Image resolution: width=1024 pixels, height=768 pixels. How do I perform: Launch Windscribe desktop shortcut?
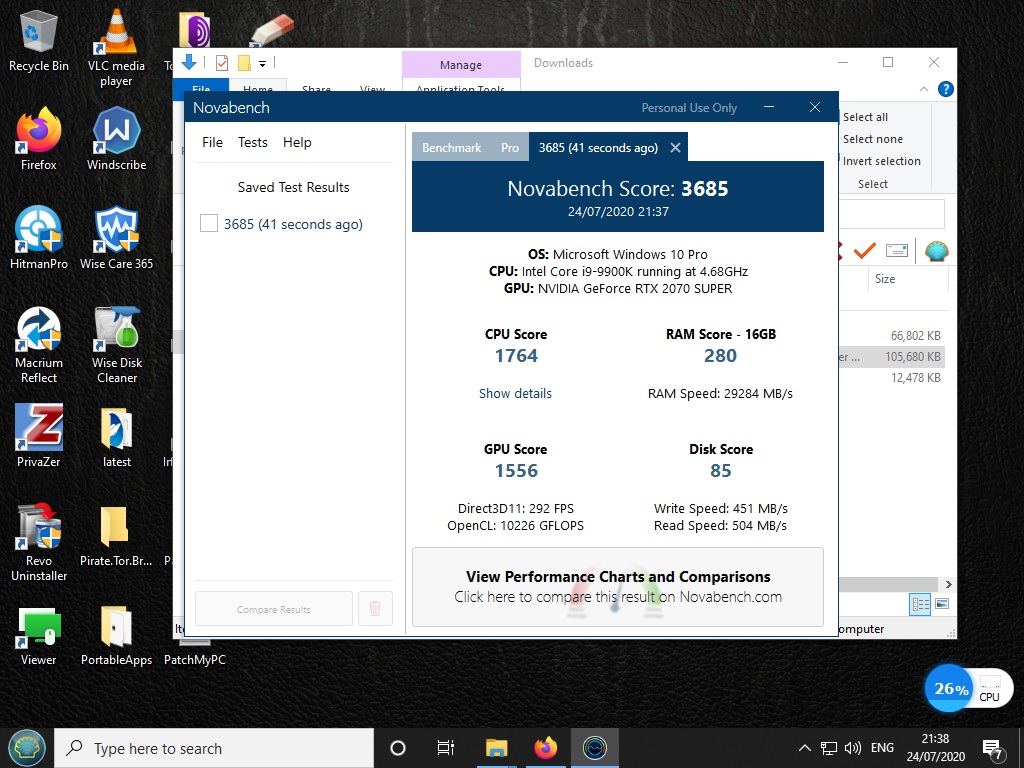point(116,140)
